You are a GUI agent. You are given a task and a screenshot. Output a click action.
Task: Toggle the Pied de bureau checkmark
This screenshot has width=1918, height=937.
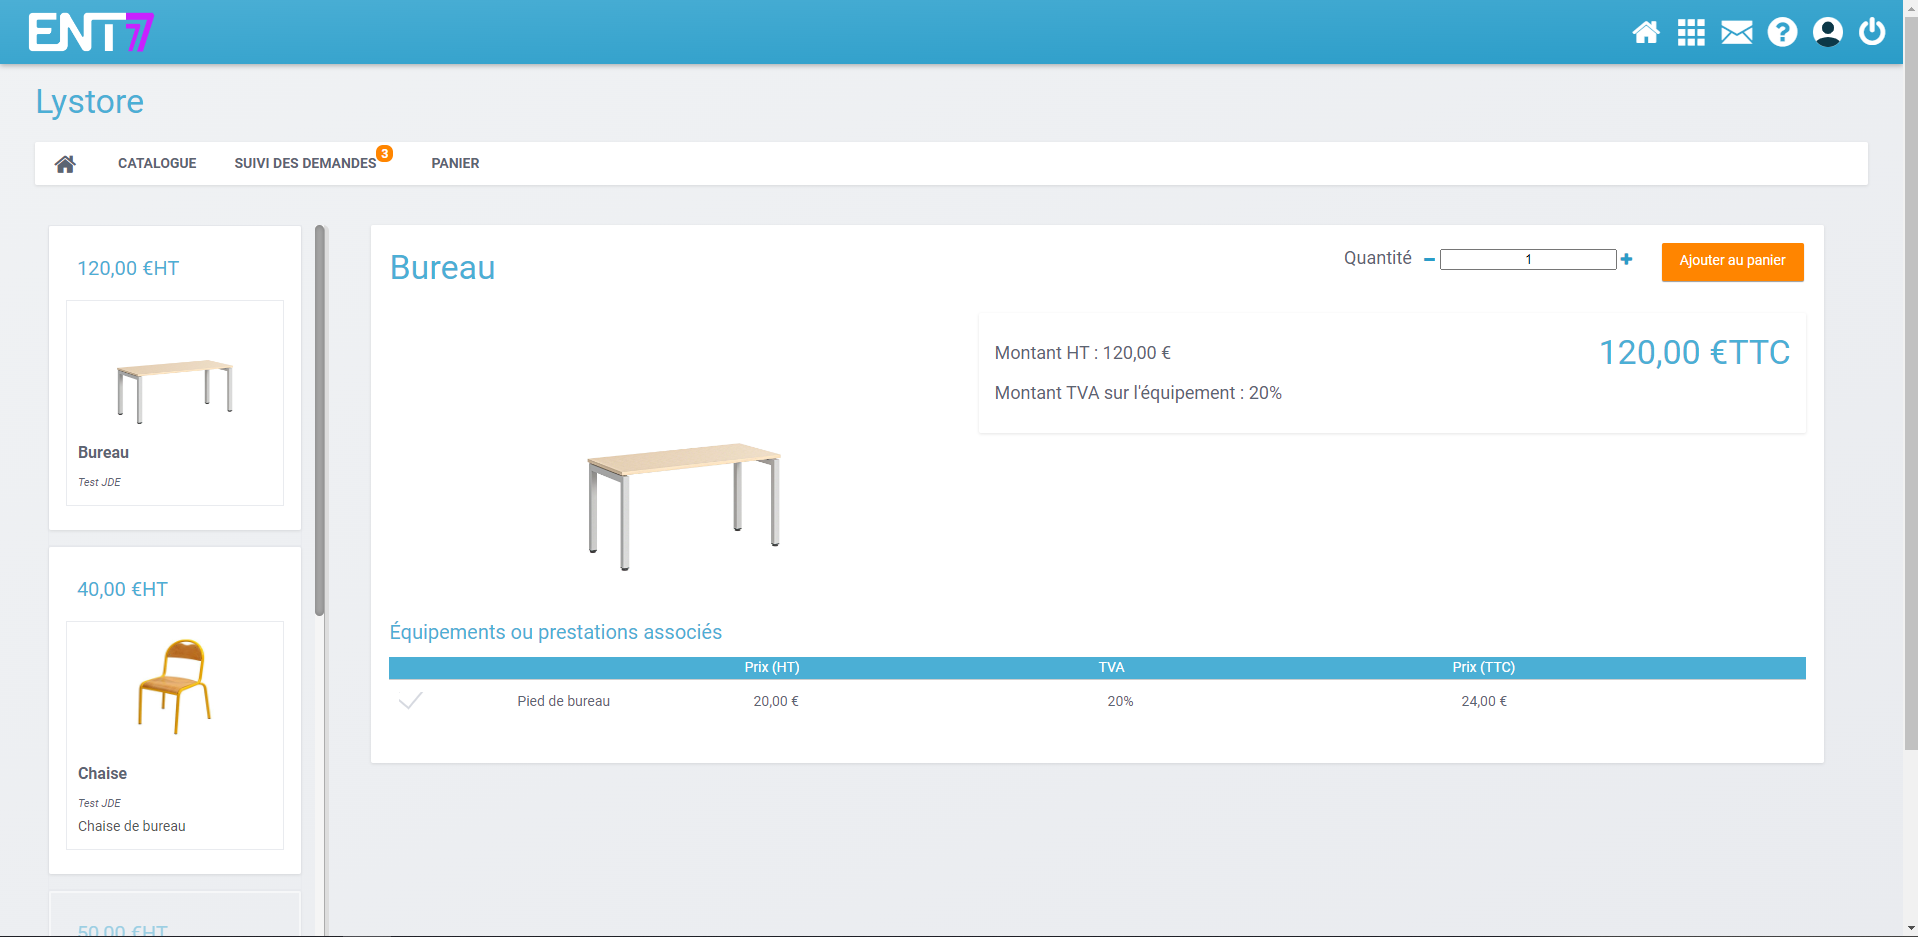pyautogui.click(x=410, y=701)
